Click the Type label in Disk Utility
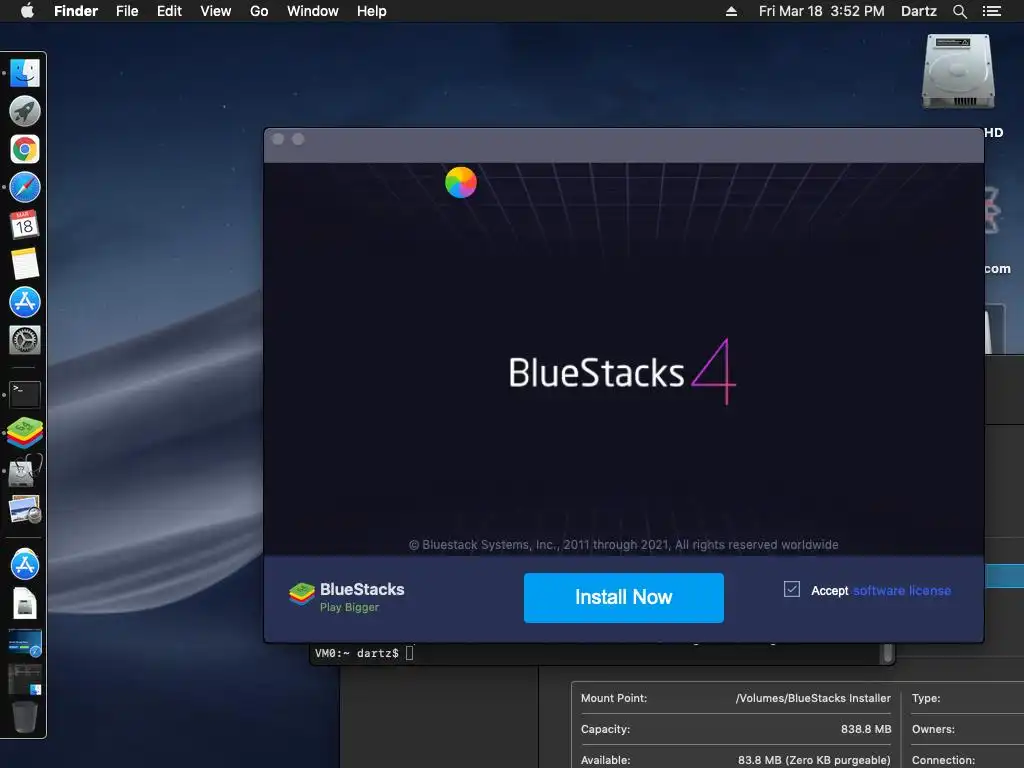The height and width of the screenshot is (768, 1024). coord(926,698)
